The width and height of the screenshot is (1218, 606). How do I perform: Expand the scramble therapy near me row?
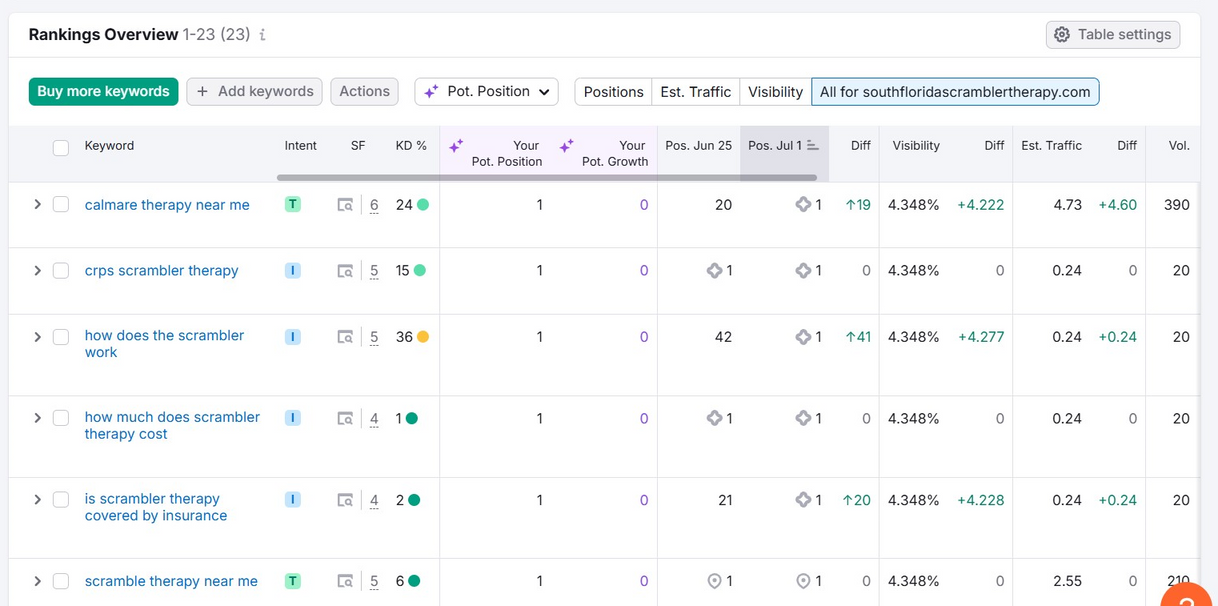(x=37, y=581)
